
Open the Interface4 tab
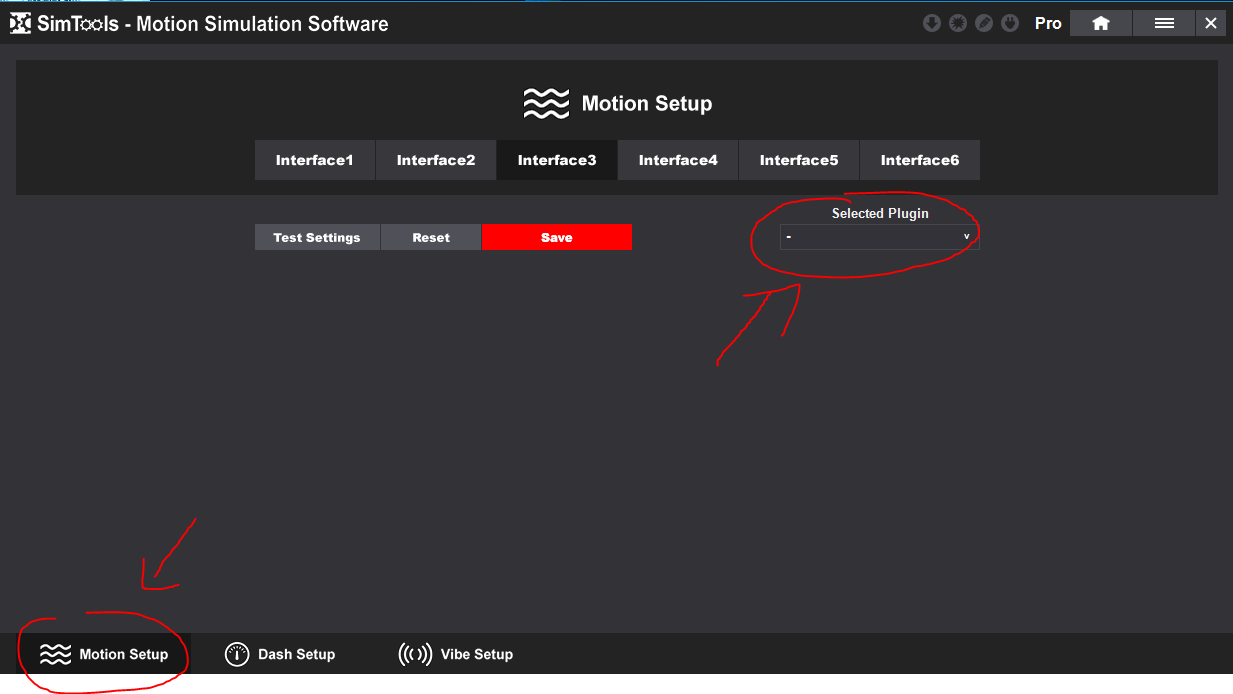pyautogui.click(x=678, y=160)
